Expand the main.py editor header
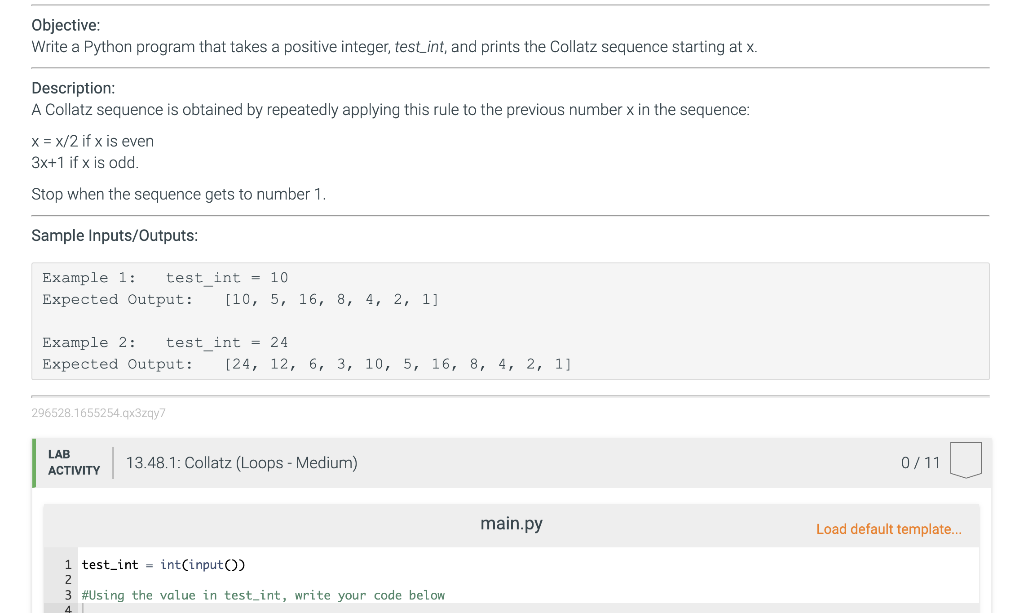The image size is (1024, 613). click(510, 523)
